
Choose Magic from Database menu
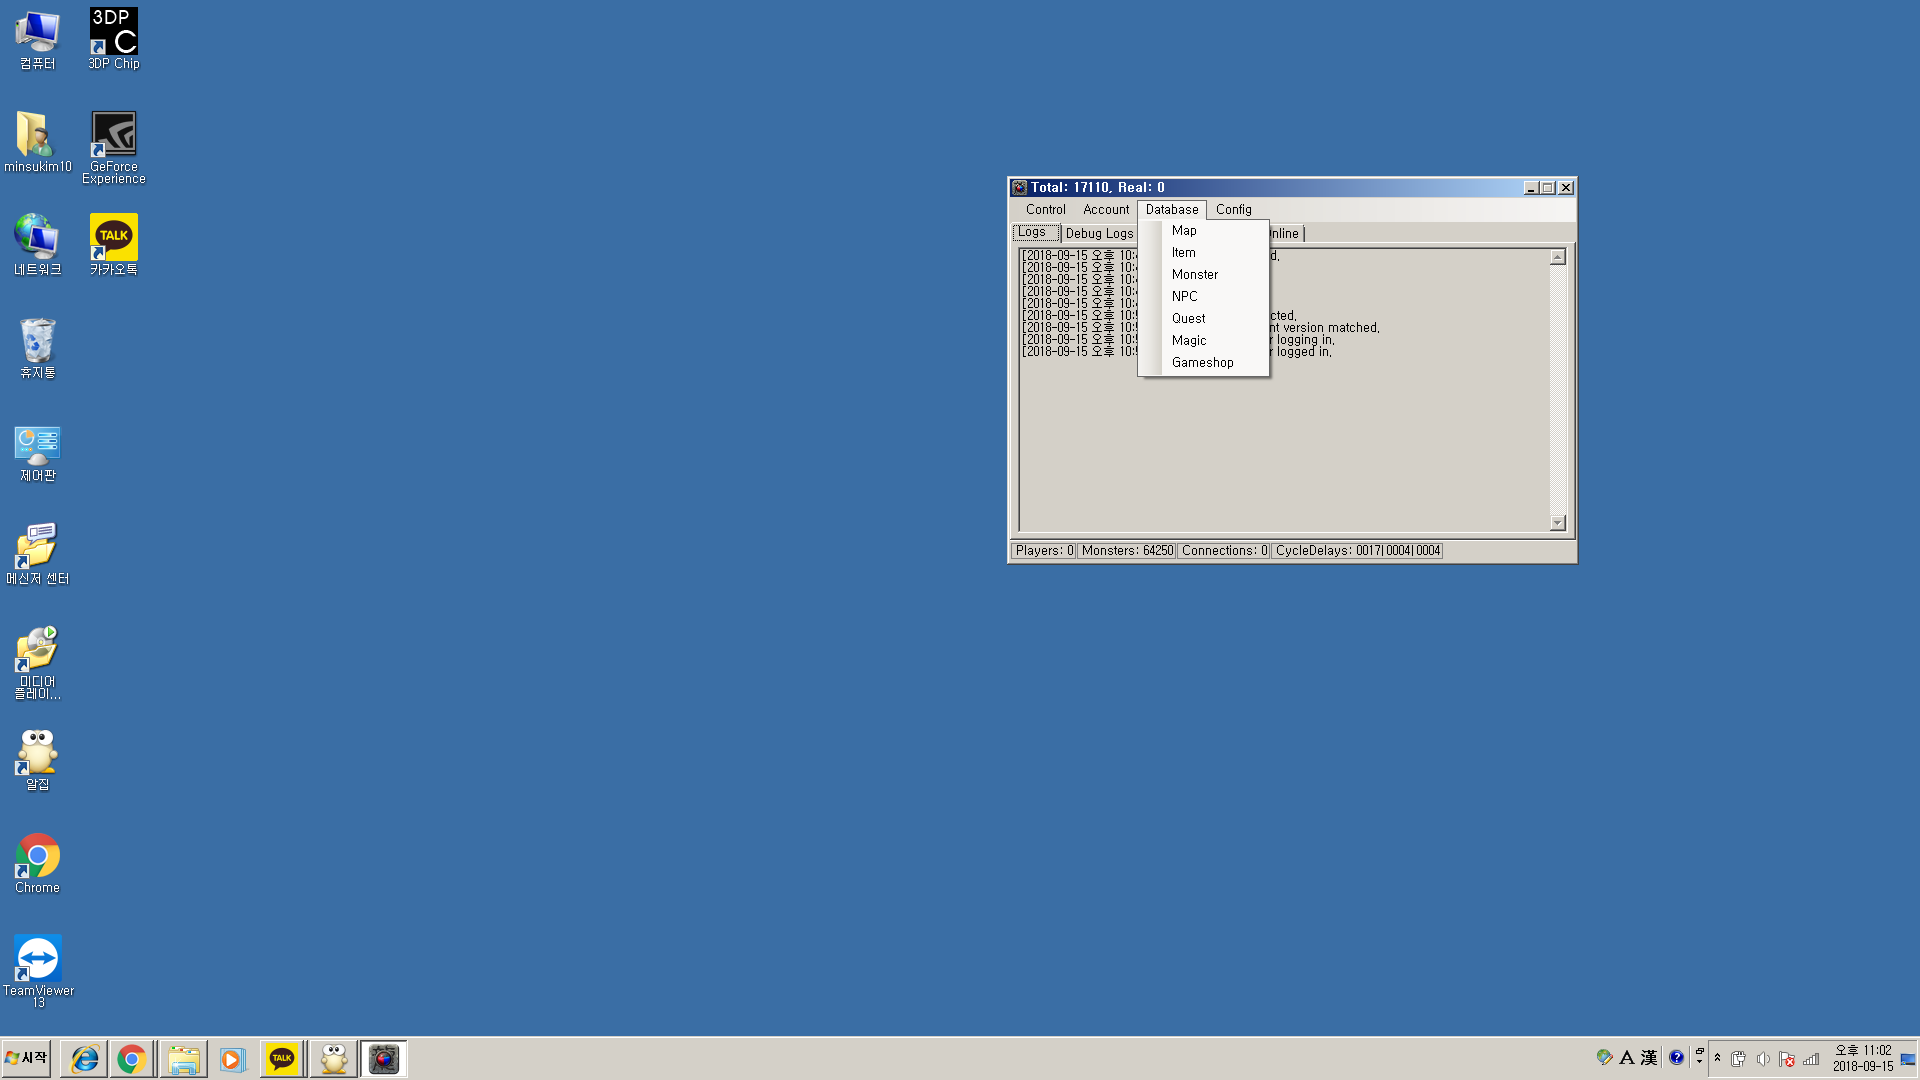1204,341
